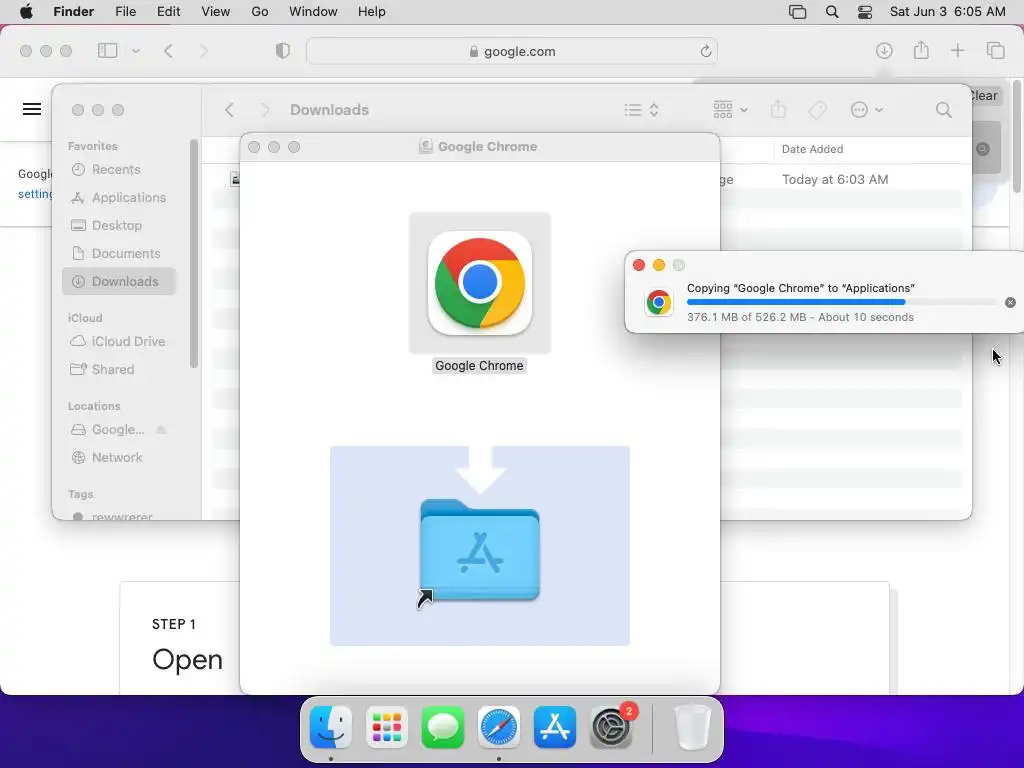The image size is (1024, 768).
Task: Select the 'Today at 6:03 AM' file row
Action: [x=835, y=179]
